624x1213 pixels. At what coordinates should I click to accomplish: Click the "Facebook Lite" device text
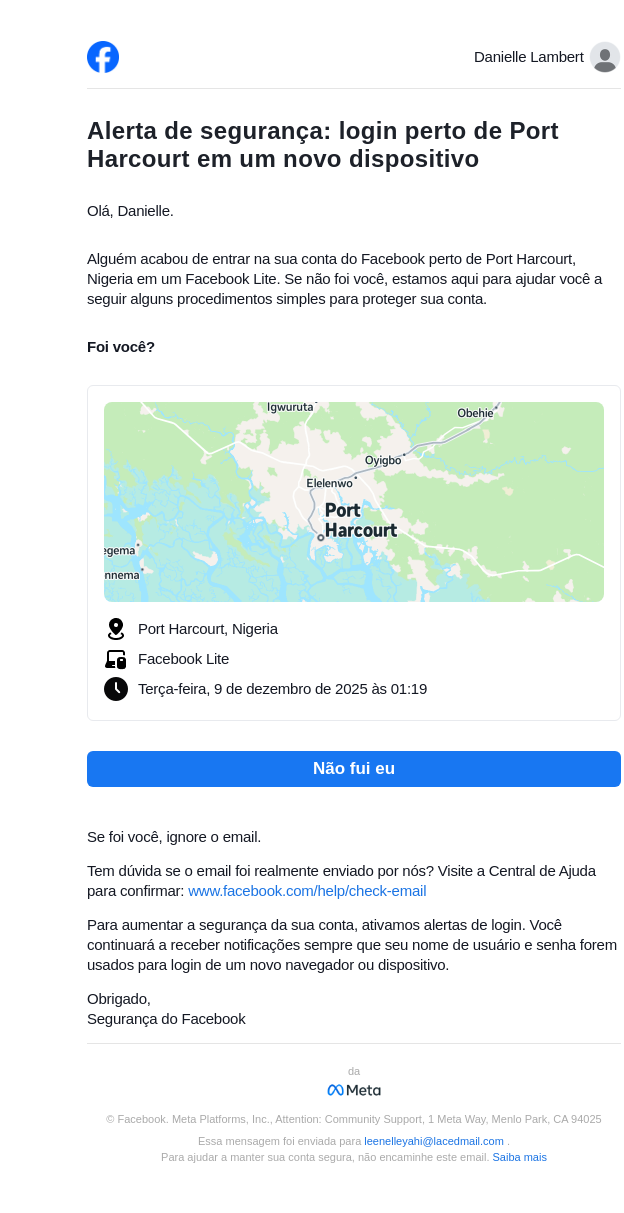coord(183,659)
